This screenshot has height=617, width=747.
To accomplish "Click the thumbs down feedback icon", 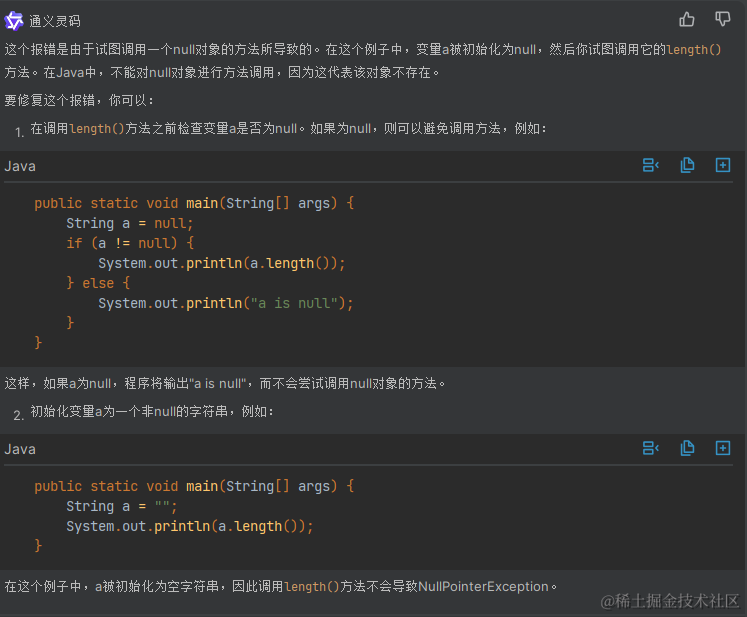I will [x=723, y=20].
